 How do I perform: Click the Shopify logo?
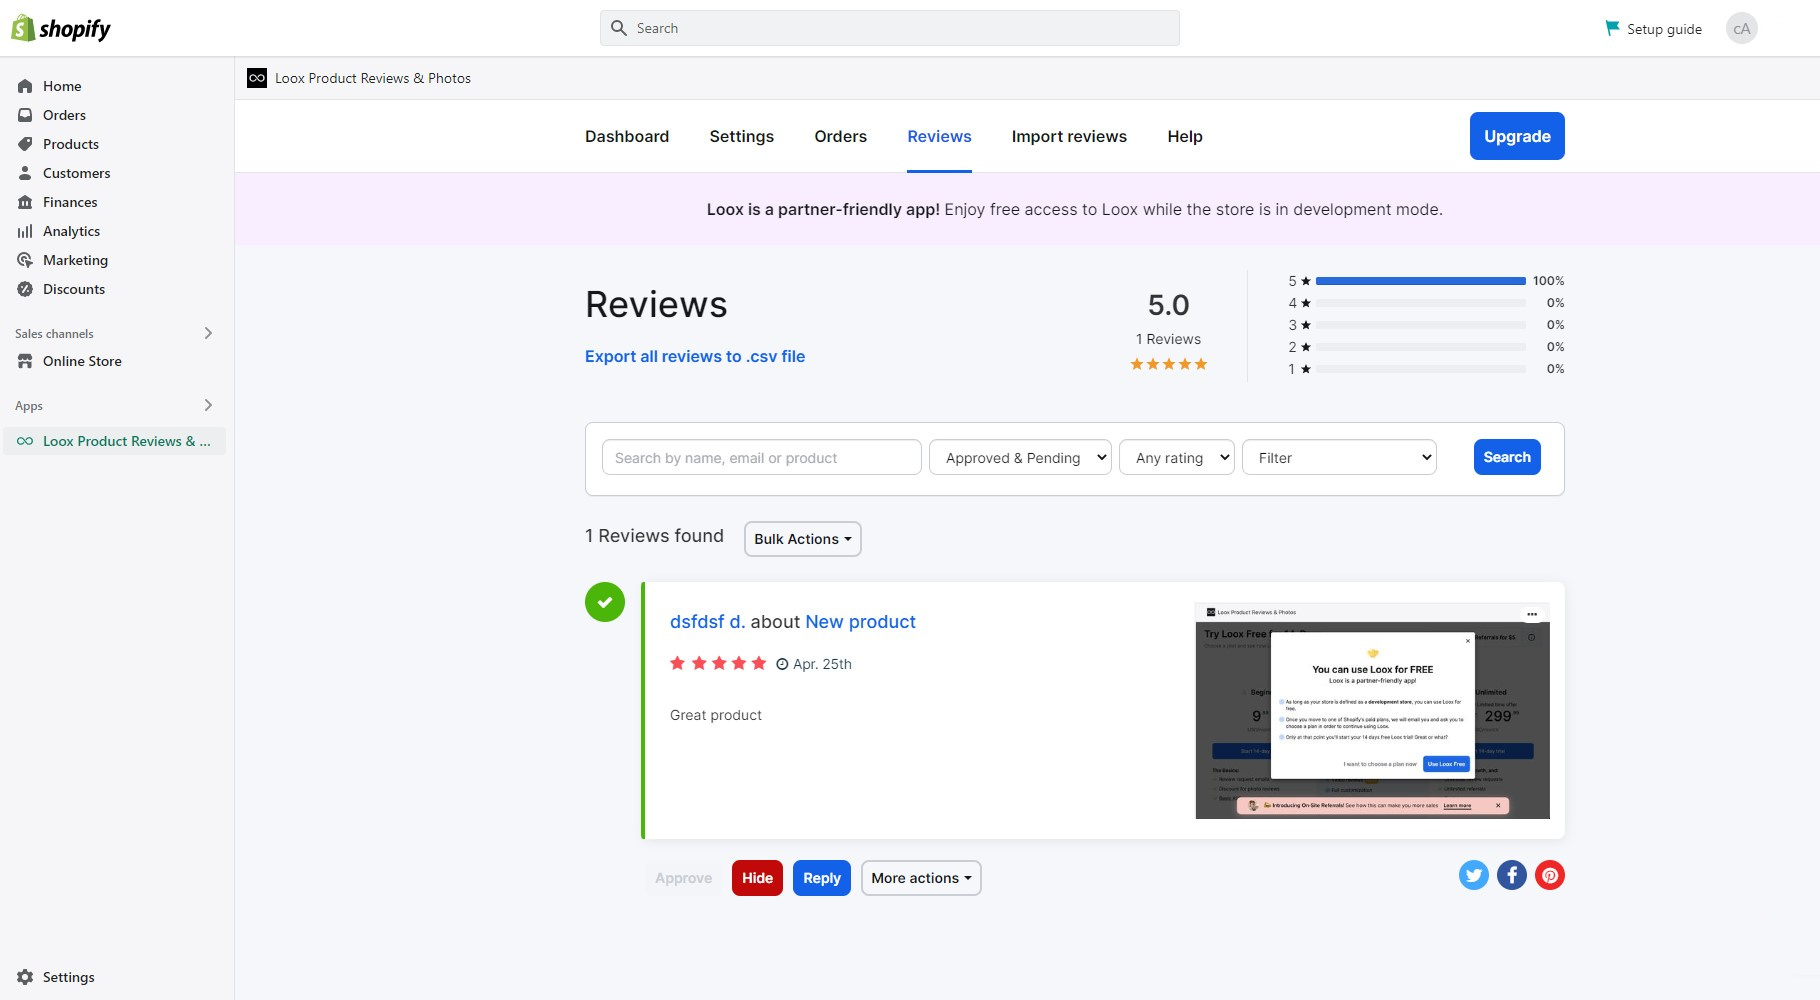pyautogui.click(x=61, y=28)
